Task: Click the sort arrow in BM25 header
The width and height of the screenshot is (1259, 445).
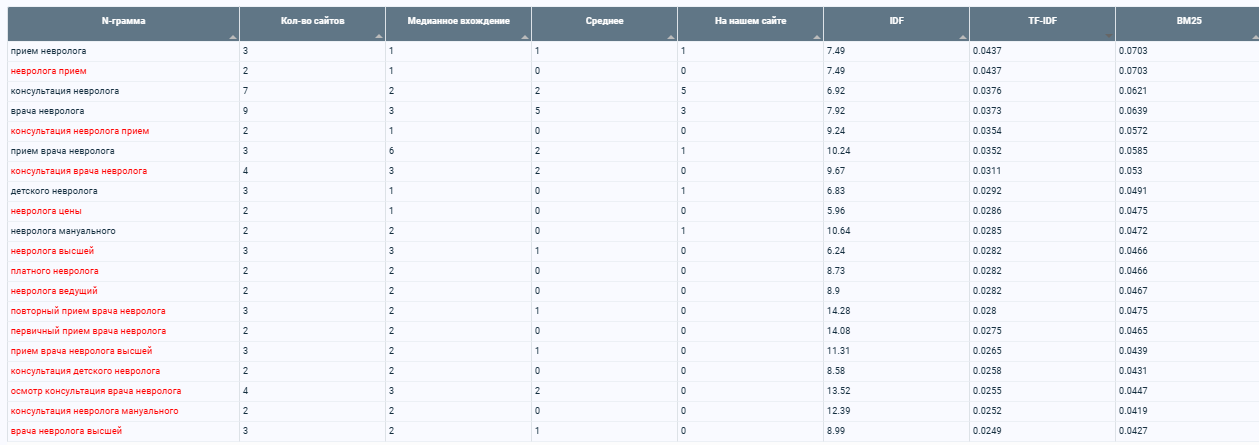Action: click(x=1254, y=35)
